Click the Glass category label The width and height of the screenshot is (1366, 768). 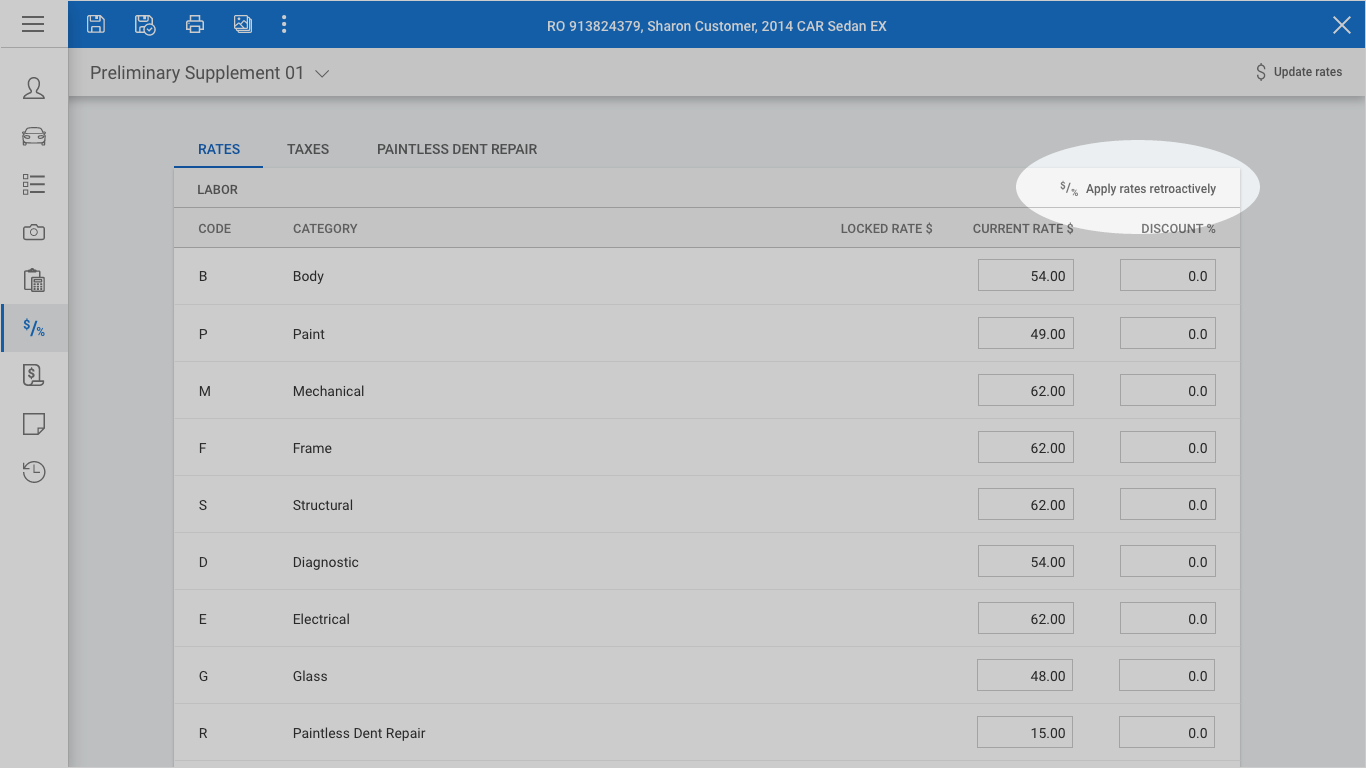[310, 676]
